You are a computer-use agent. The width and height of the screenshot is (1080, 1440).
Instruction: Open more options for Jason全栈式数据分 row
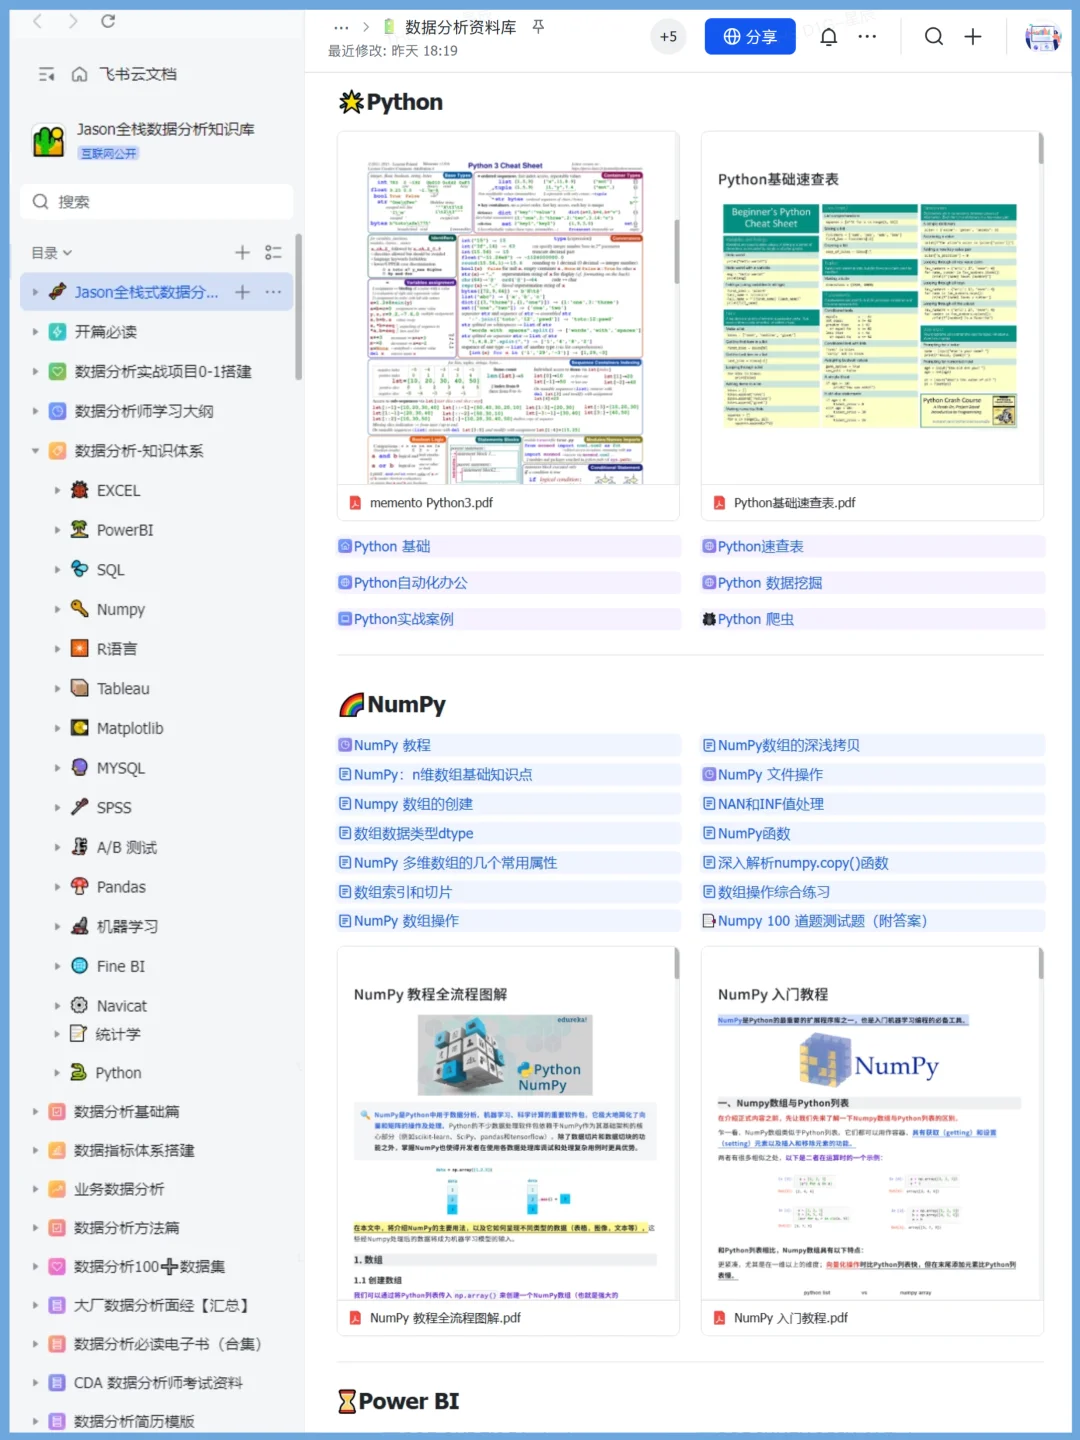pyautogui.click(x=273, y=292)
